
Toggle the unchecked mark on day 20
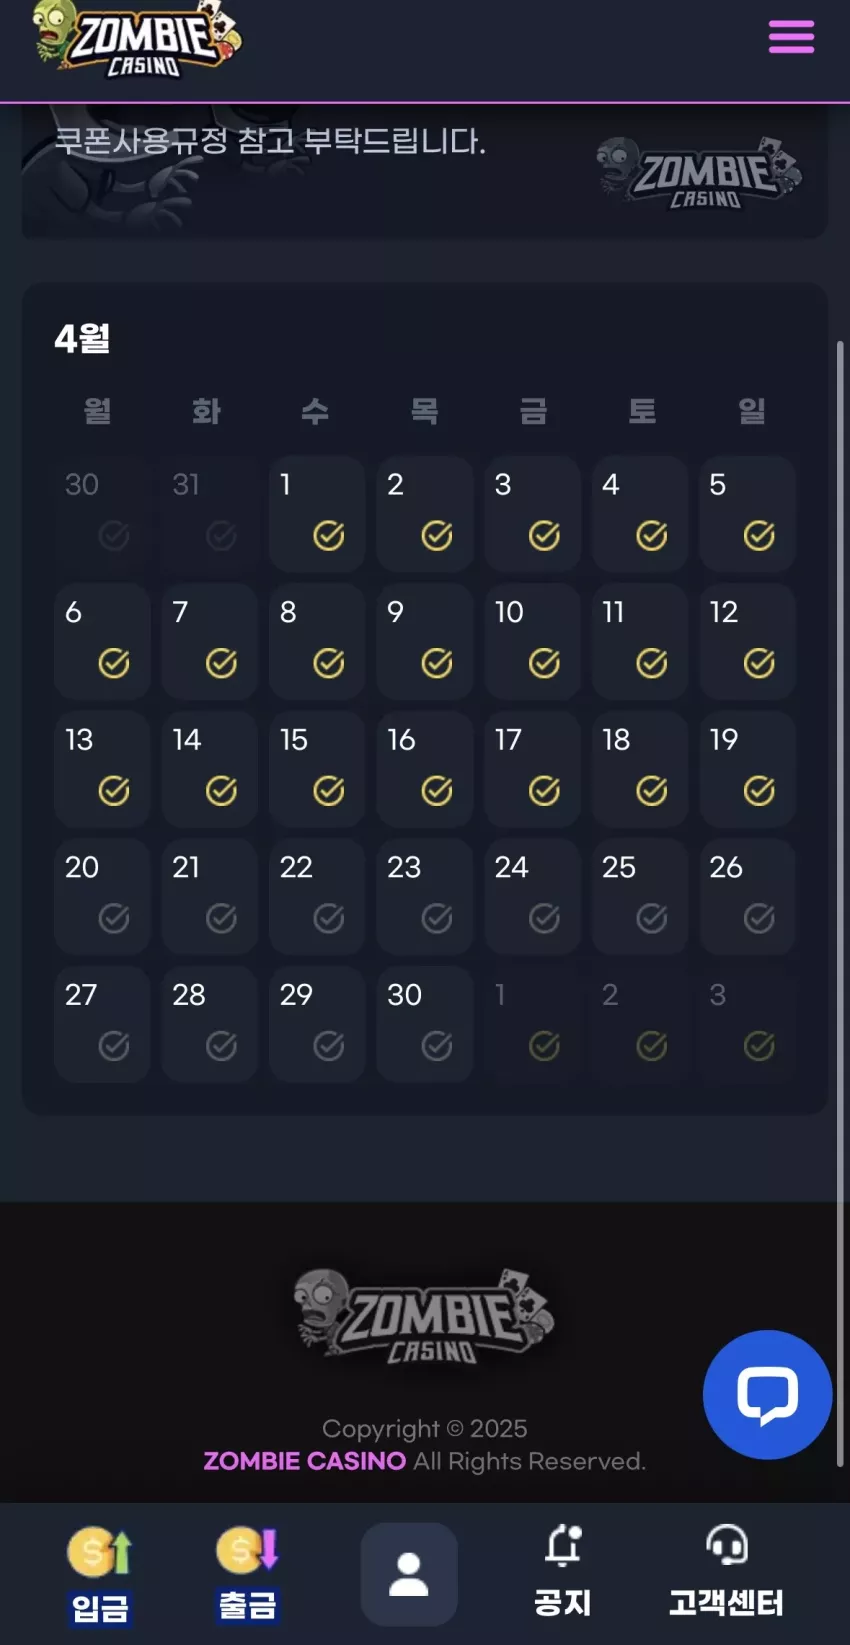click(114, 918)
